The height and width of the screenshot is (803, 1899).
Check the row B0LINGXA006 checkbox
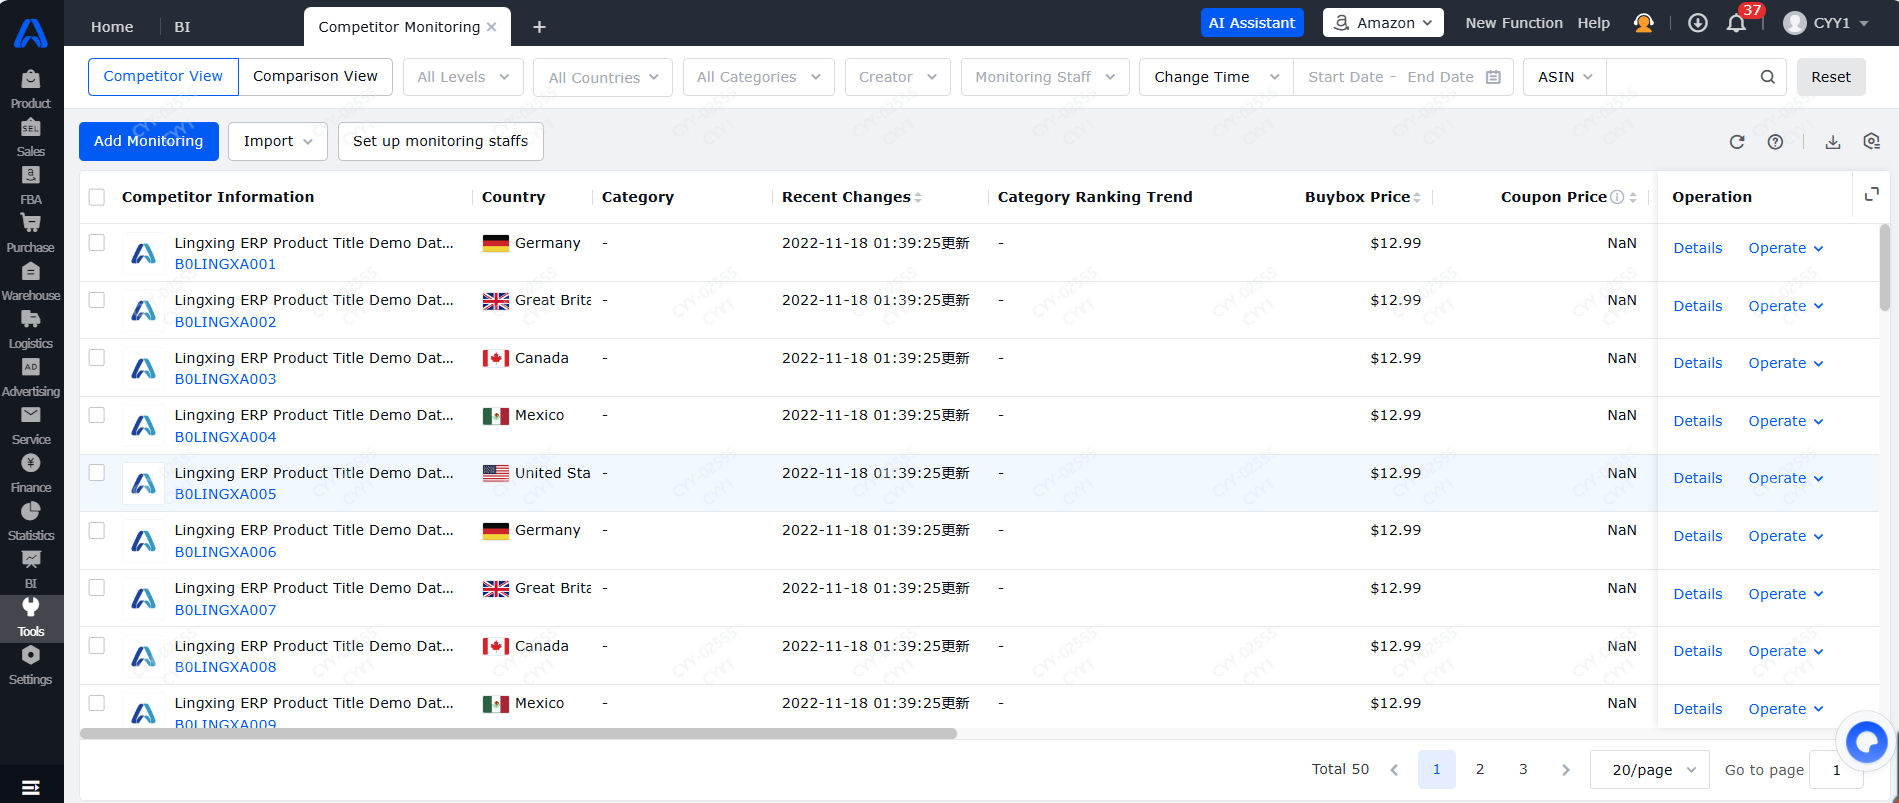(x=97, y=530)
